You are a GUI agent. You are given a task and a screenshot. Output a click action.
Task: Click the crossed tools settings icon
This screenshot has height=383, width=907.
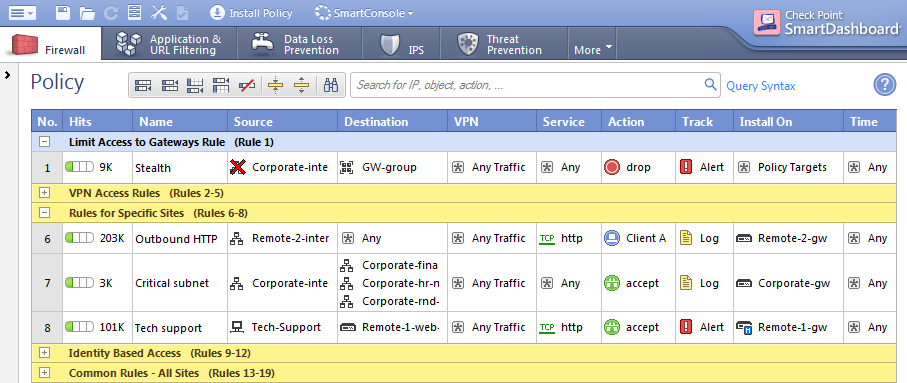click(158, 12)
